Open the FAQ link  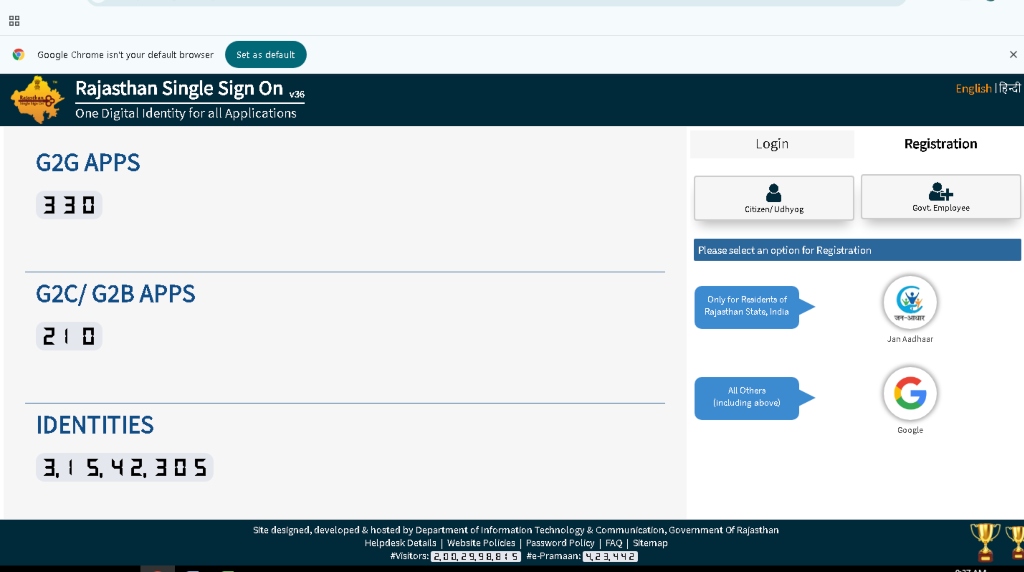click(x=614, y=543)
